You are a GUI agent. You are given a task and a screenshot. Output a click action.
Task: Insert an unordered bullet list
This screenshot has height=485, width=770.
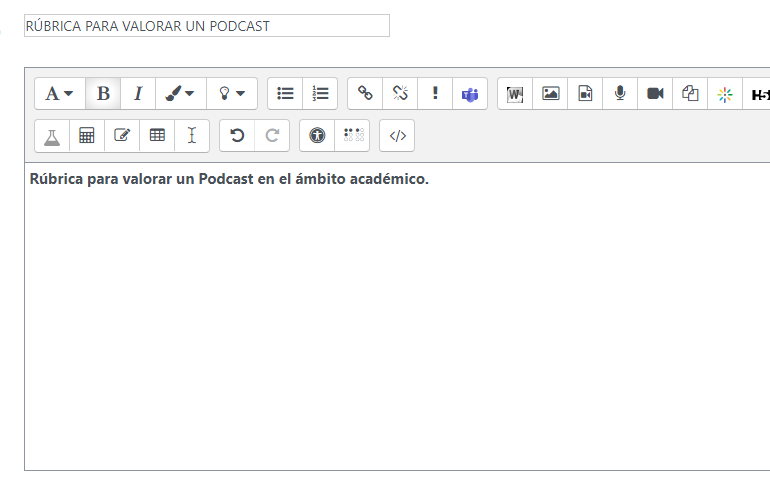click(x=285, y=93)
